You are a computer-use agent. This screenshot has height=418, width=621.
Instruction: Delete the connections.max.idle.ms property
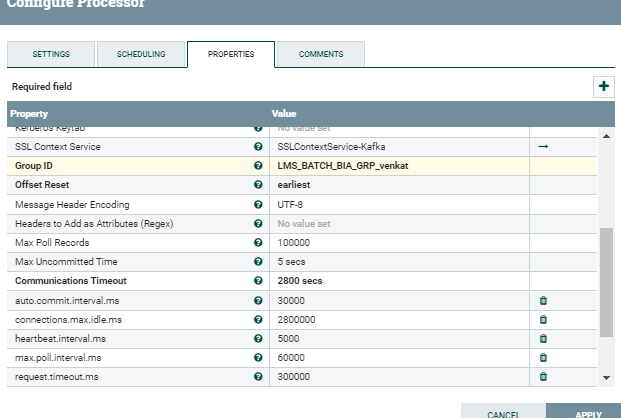543,320
